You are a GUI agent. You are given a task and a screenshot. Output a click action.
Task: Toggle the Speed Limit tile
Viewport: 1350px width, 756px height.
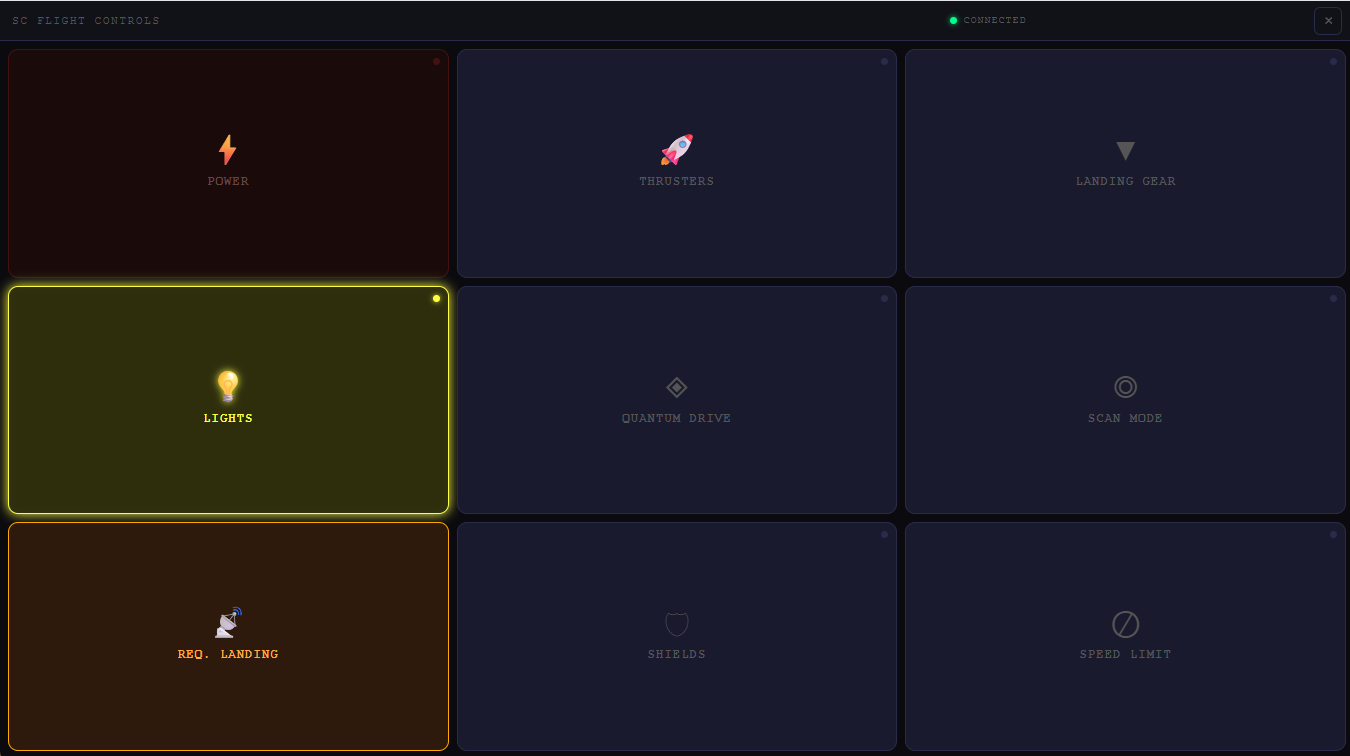pos(1125,636)
